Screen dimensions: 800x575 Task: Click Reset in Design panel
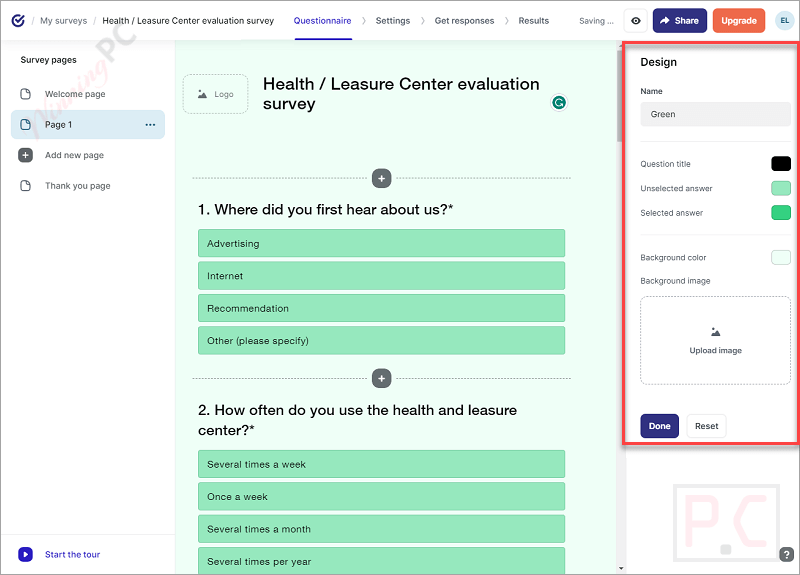pyautogui.click(x=706, y=426)
